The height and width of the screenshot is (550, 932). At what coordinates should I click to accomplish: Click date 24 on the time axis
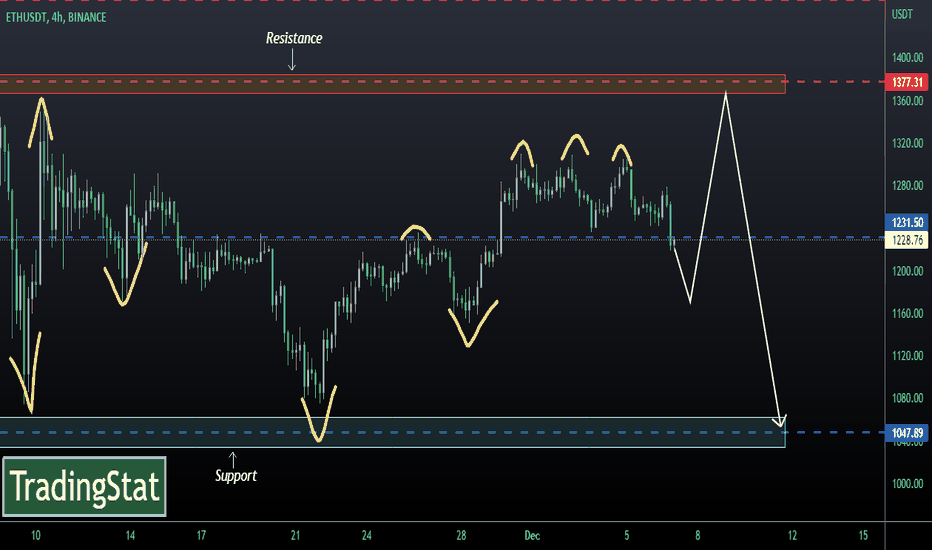tap(367, 536)
